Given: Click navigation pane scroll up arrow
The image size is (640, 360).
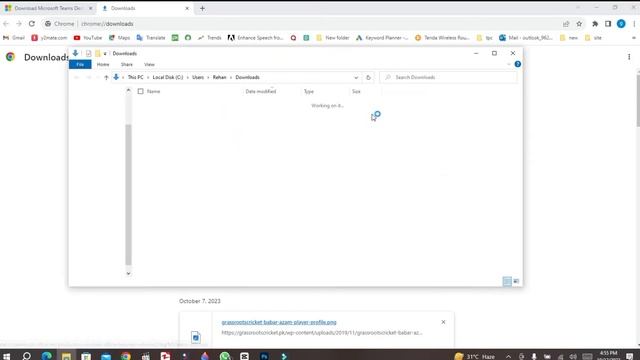Looking at the screenshot, I should coord(129,90).
